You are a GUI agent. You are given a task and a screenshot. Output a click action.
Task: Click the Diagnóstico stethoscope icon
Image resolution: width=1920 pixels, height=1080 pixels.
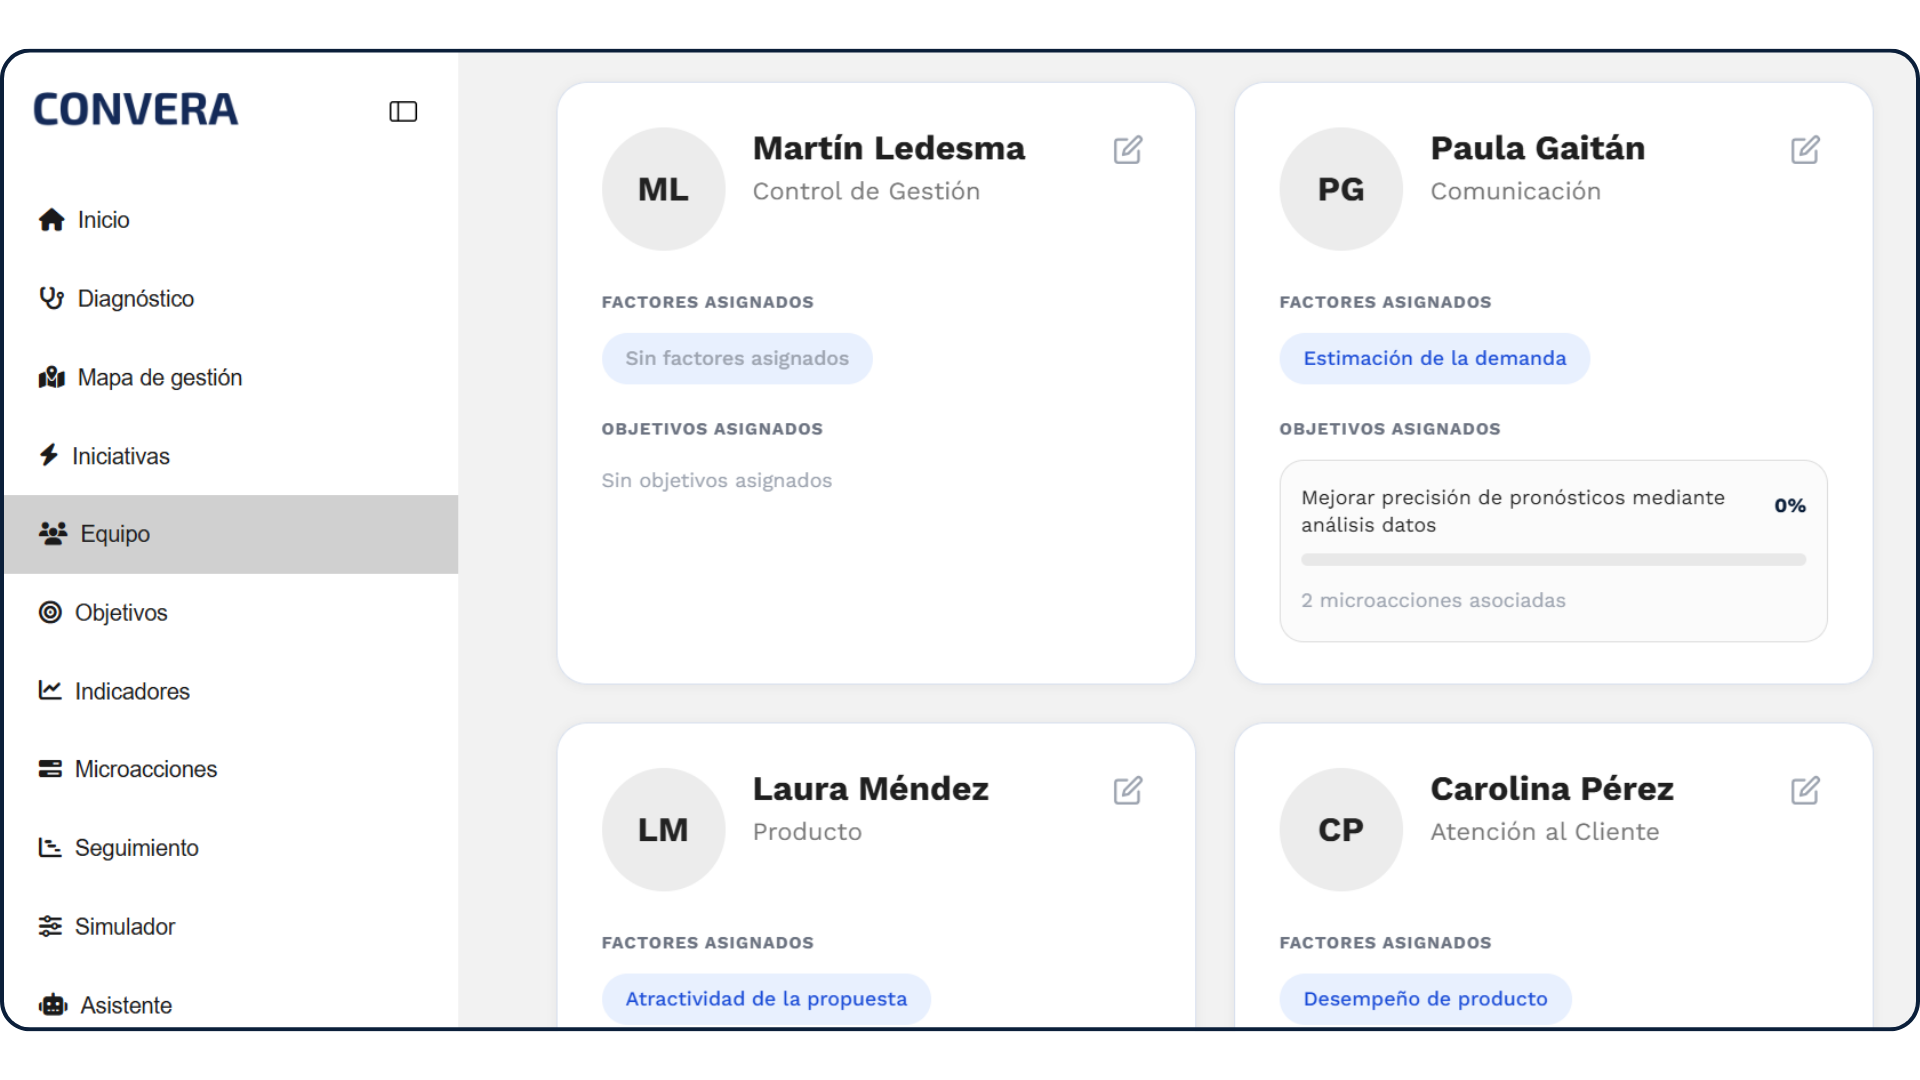(x=52, y=298)
